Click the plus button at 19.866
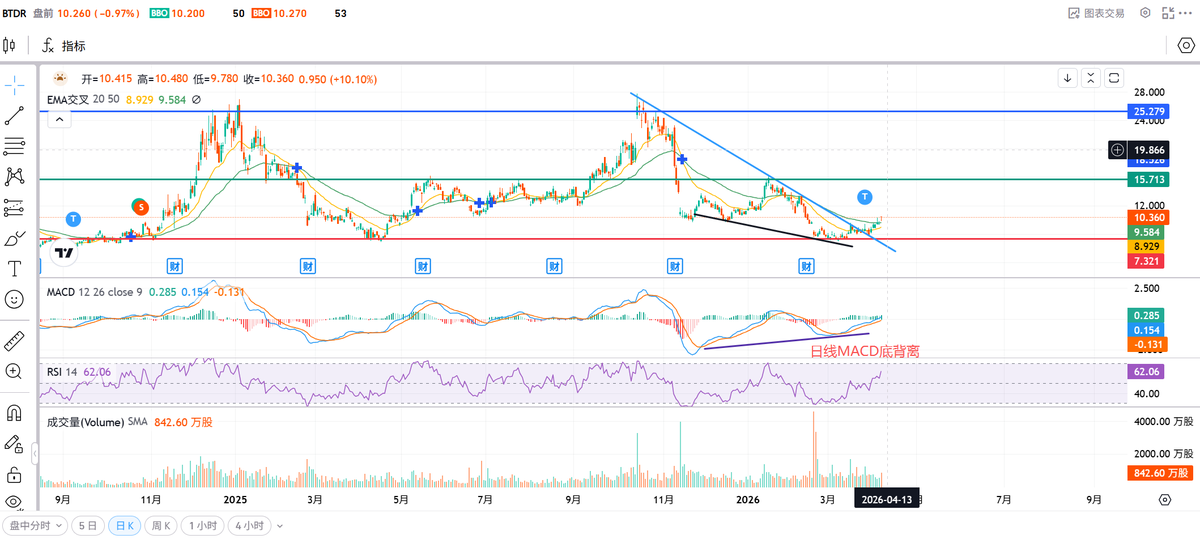This screenshot has height=539, width=1200. [x=1117, y=150]
